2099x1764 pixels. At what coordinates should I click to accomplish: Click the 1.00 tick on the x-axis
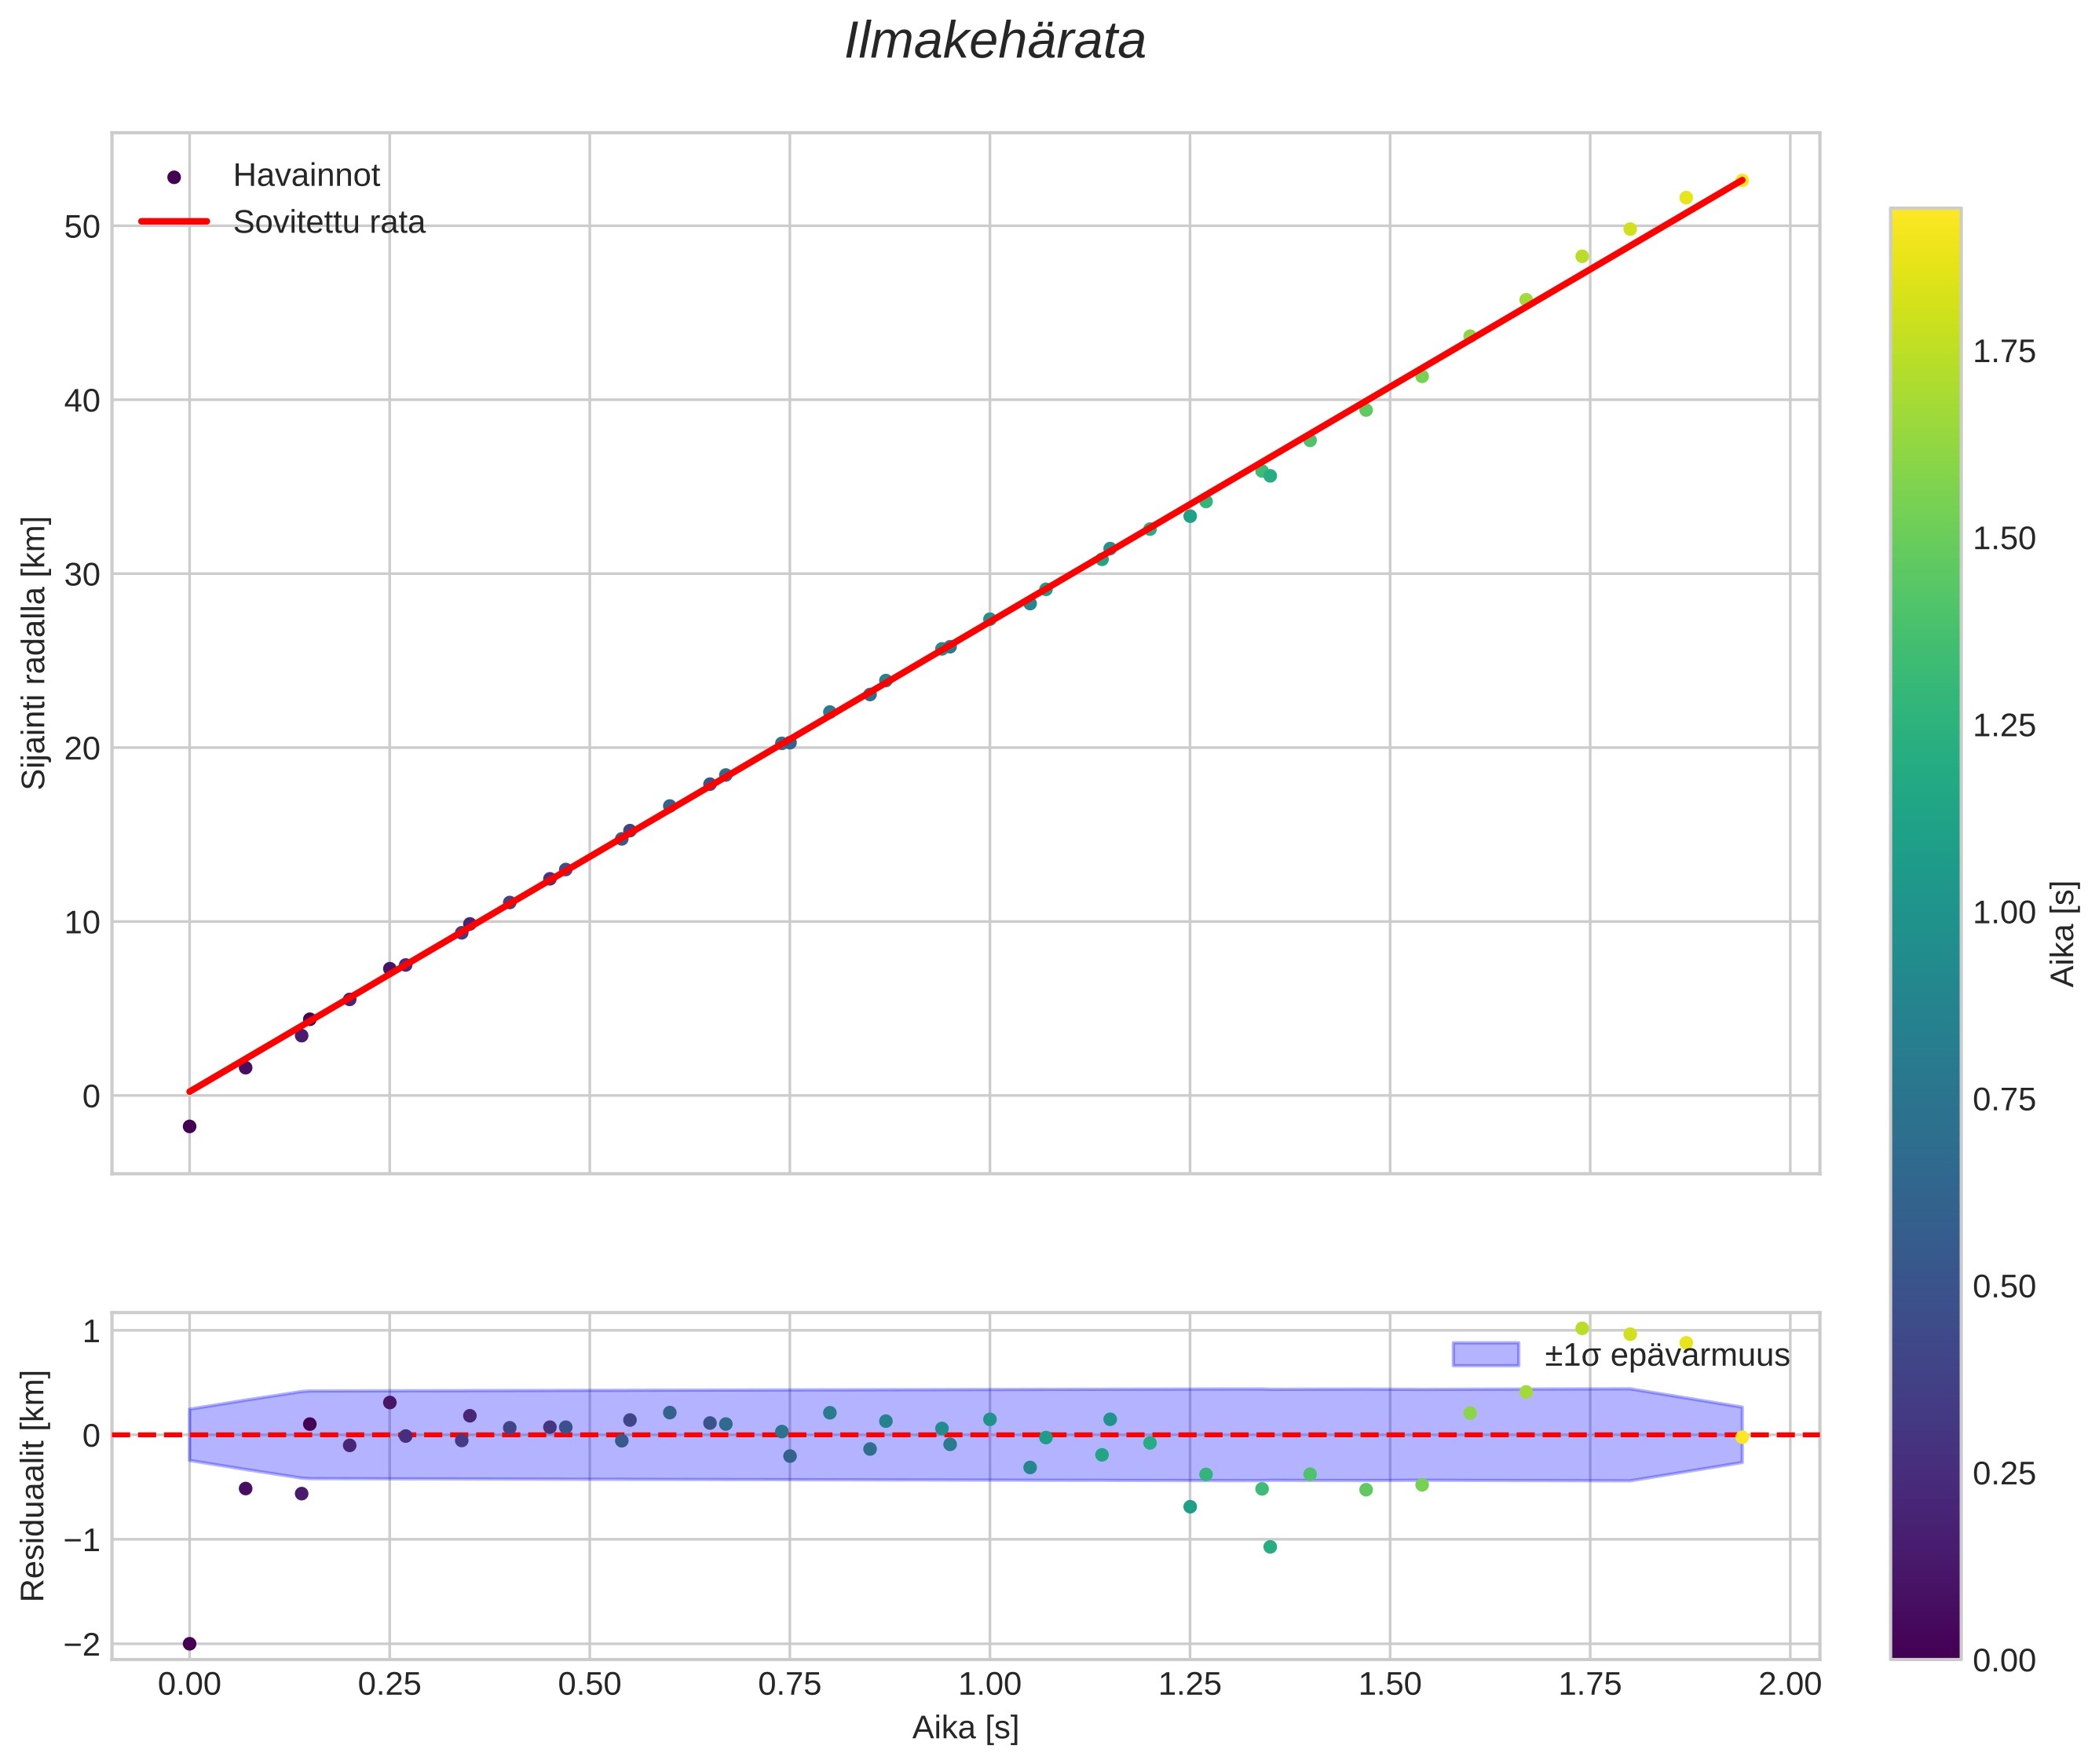click(x=990, y=1685)
